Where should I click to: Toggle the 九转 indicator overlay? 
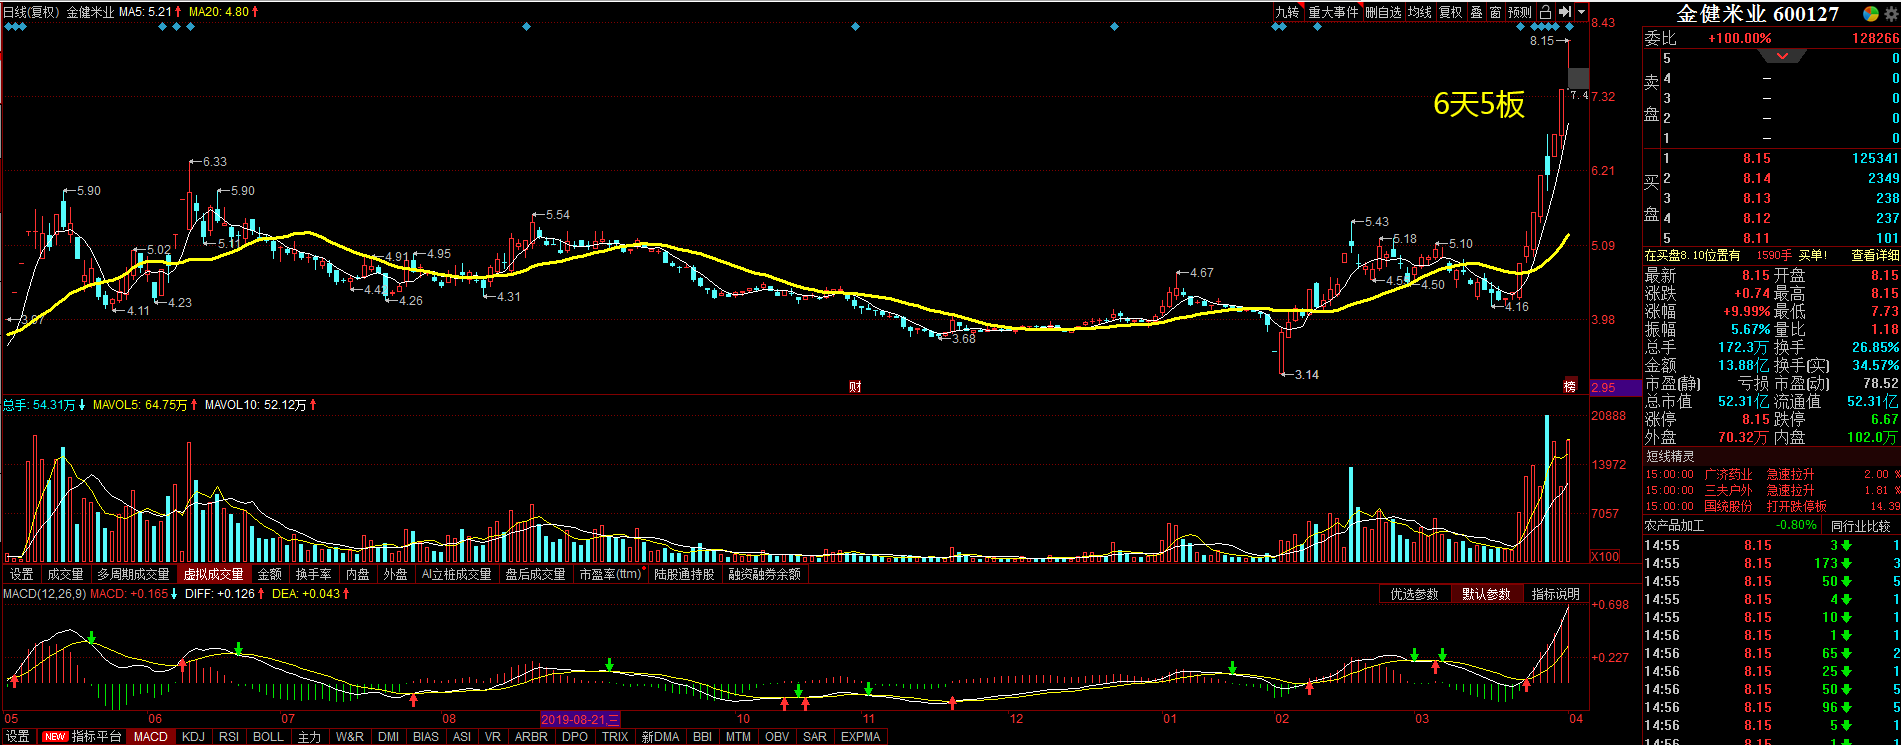pyautogui.click(x=1287, y=12)
